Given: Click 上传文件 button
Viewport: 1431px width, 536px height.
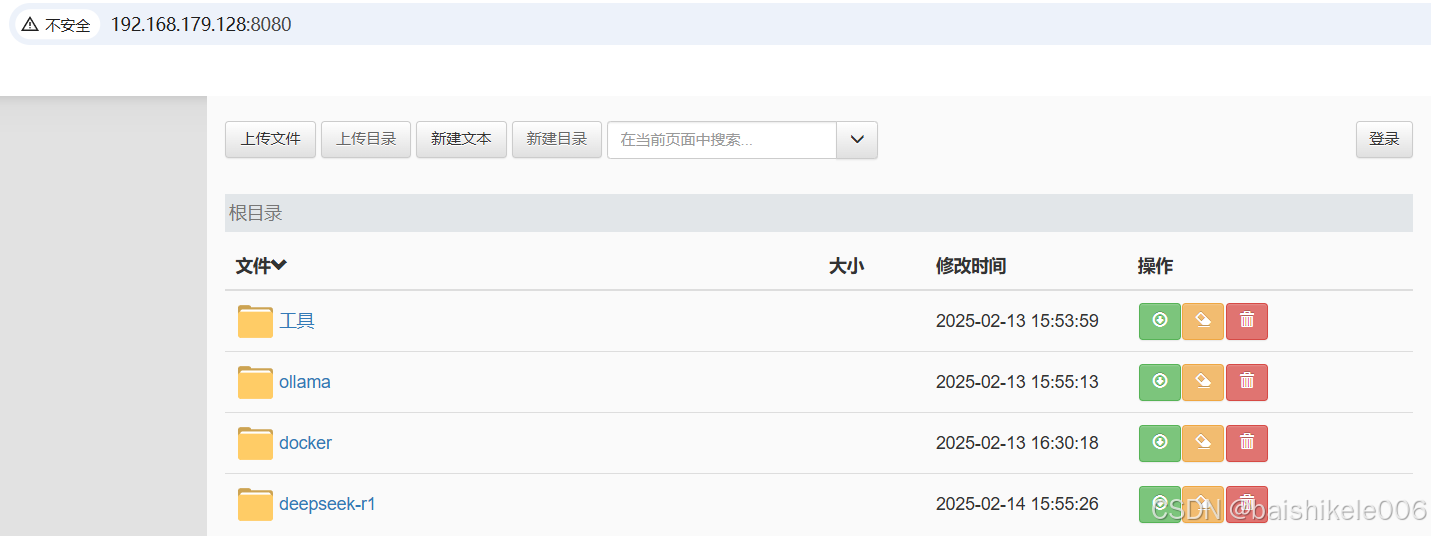Looking at the screenshot, I should [270, 139].
